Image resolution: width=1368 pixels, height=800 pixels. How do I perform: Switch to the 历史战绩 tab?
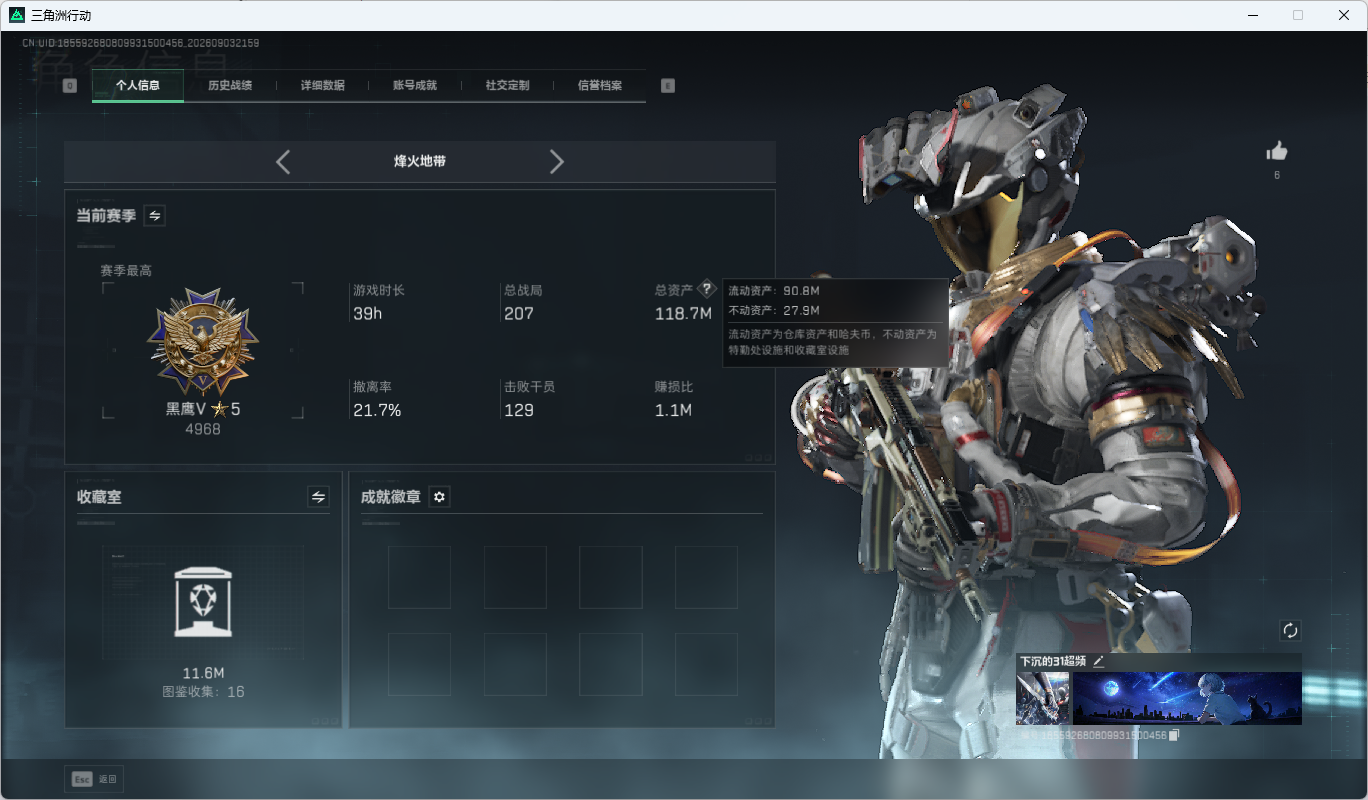(x=230, y=85)
